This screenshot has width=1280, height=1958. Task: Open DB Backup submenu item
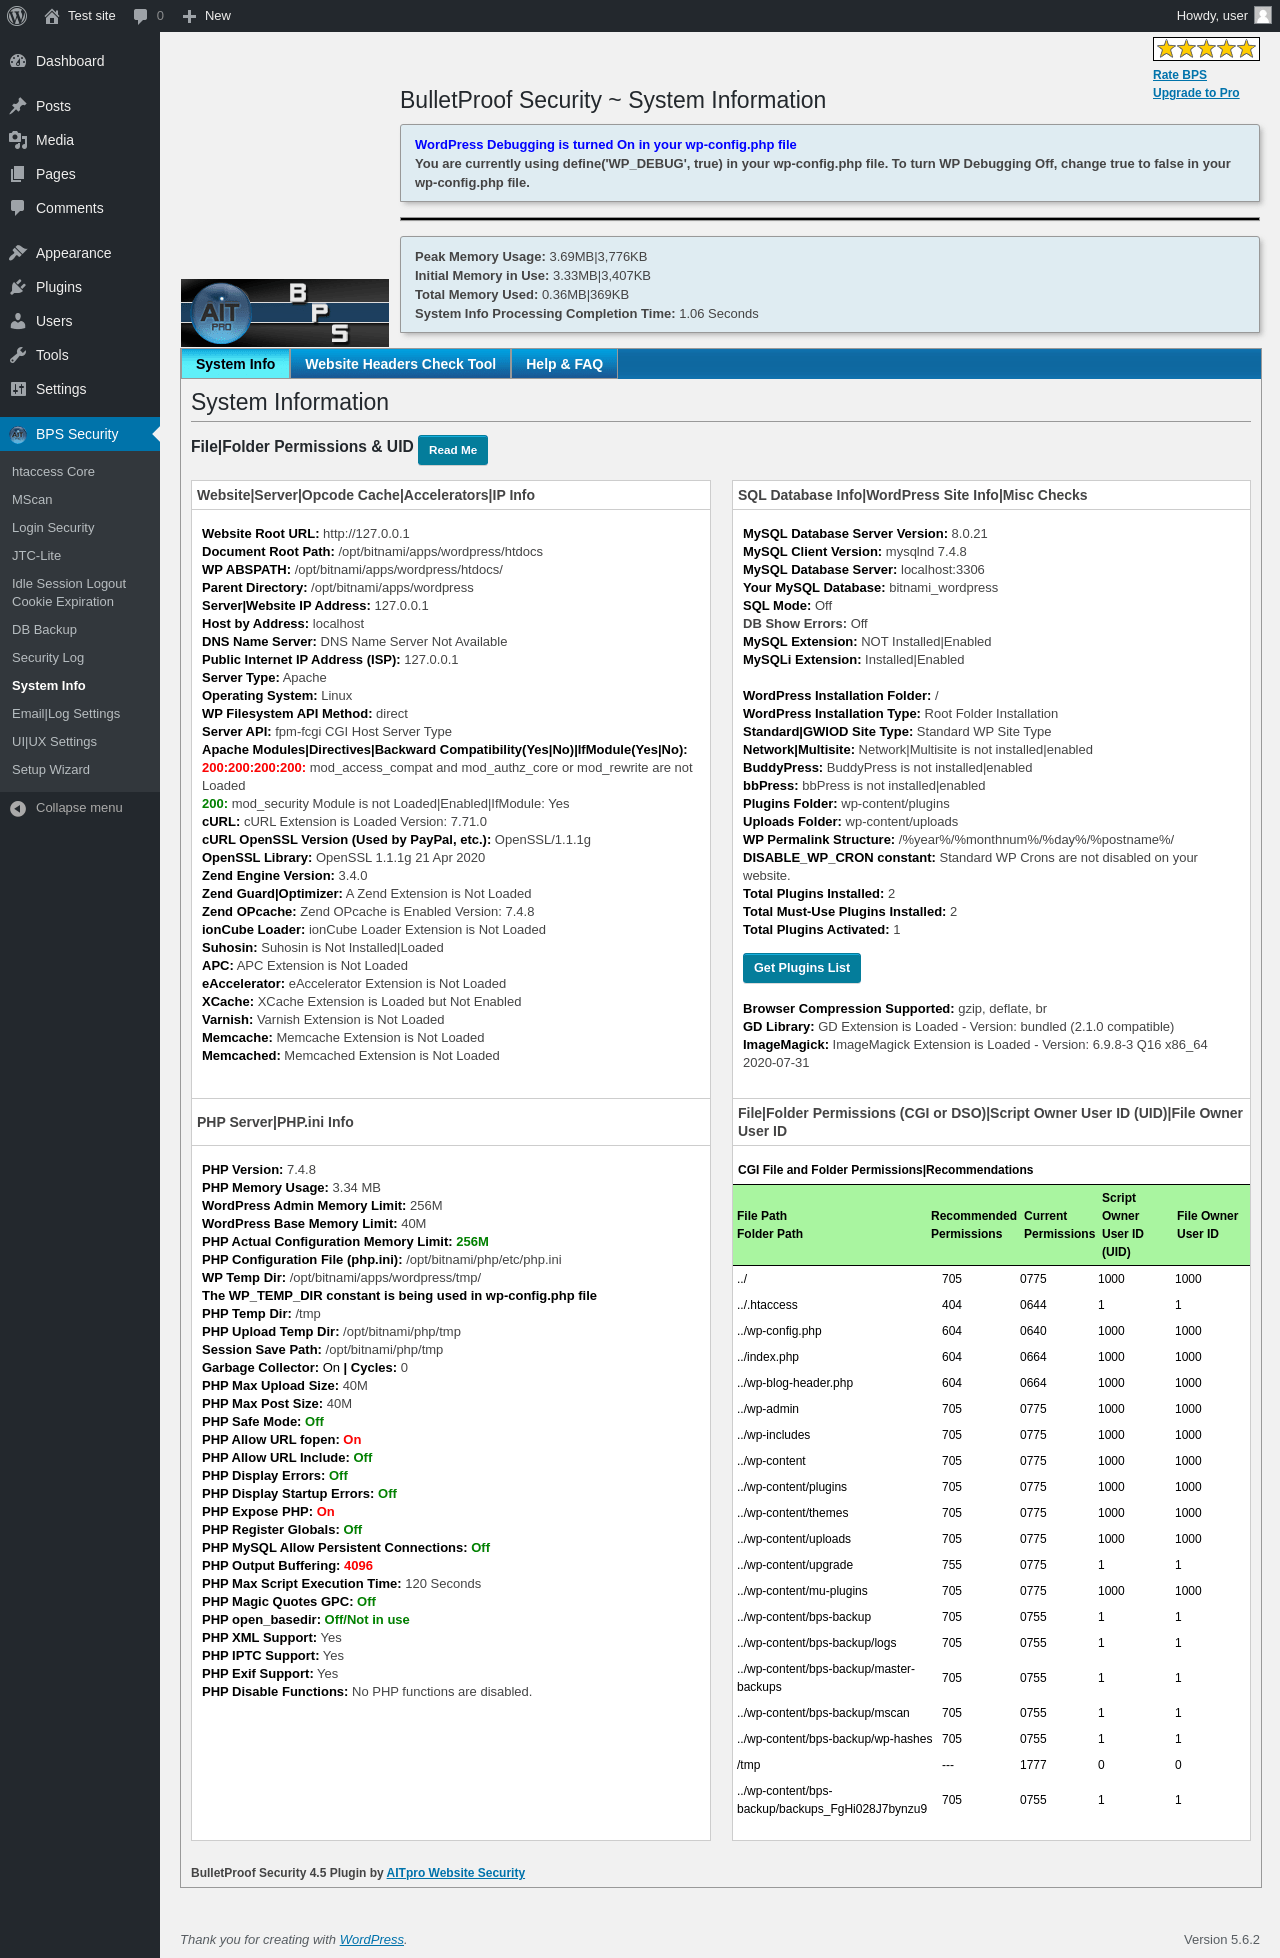(44, 630)
